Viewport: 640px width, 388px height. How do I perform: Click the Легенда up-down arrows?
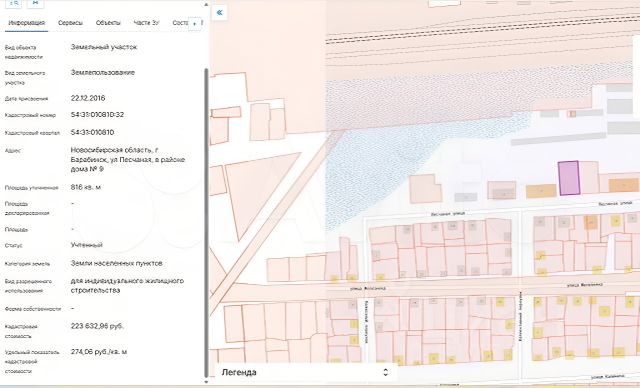point(385,372)
